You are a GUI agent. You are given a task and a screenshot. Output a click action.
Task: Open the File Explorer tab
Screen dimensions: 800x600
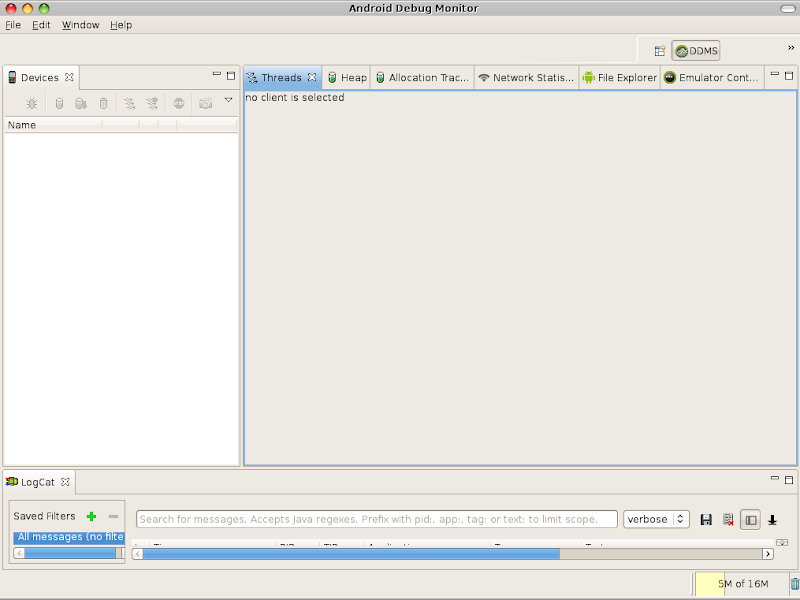point(620,78)
